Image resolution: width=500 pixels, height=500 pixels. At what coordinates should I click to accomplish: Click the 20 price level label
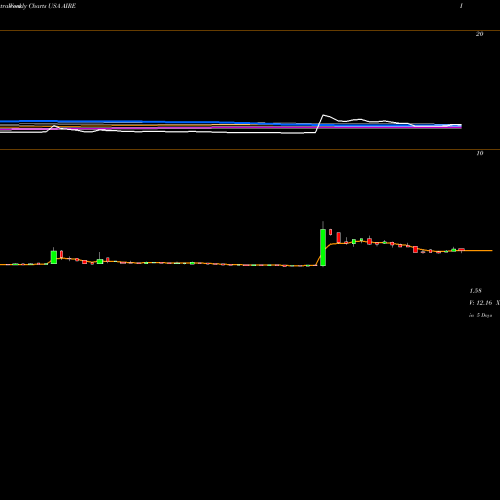point(479,34)
